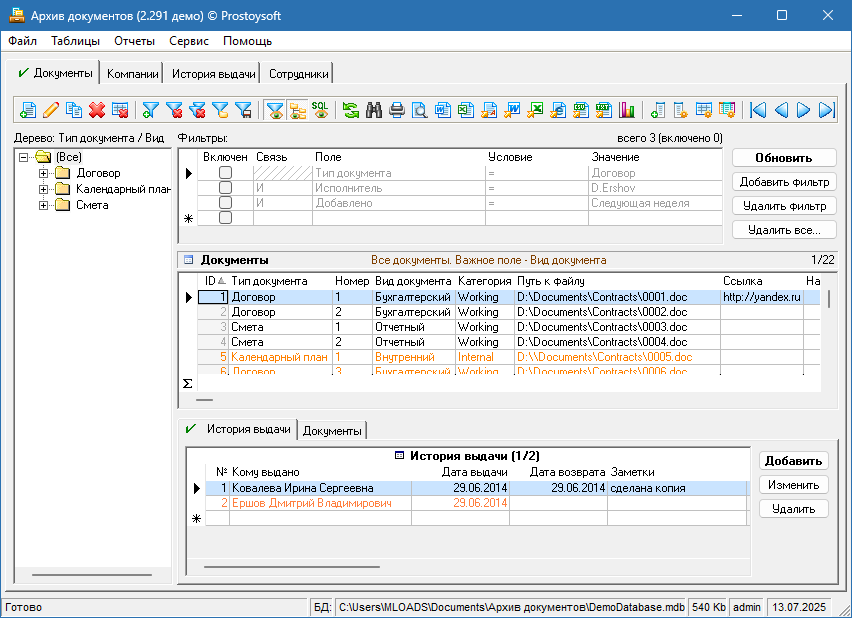852x618 pixels.
Task: Open the Файл menu
Action: tap(22, 41)
